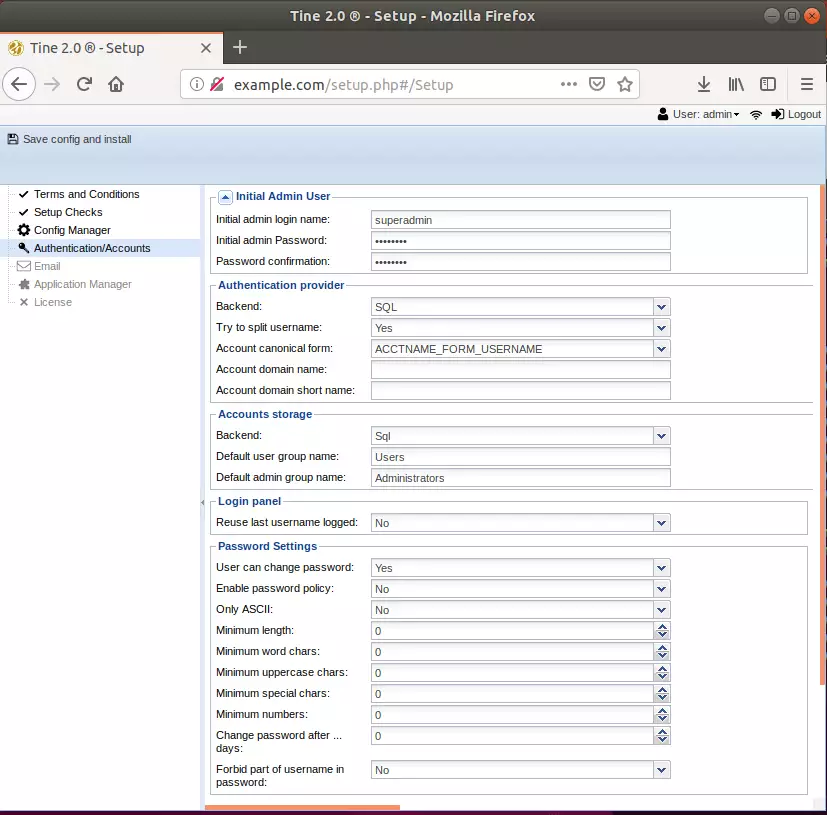Click the Email envelope icon in sidebar
827x815 pixels.
(24, 266)
